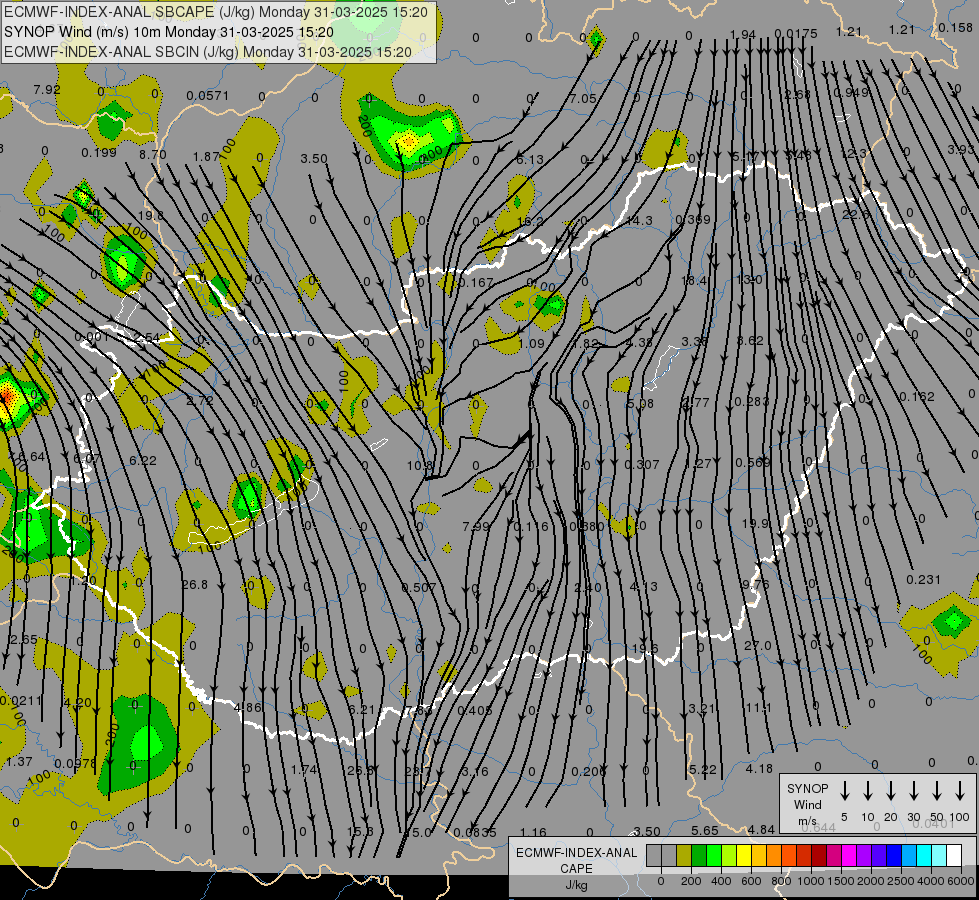Select the SBCAPE title line at top
This screenshot has height=900, width=979.
pos(216,12)
